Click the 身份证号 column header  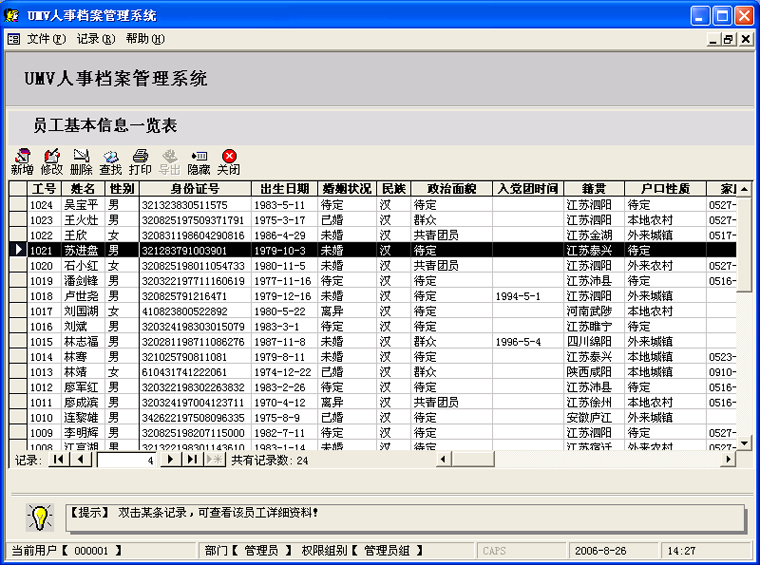195,188
